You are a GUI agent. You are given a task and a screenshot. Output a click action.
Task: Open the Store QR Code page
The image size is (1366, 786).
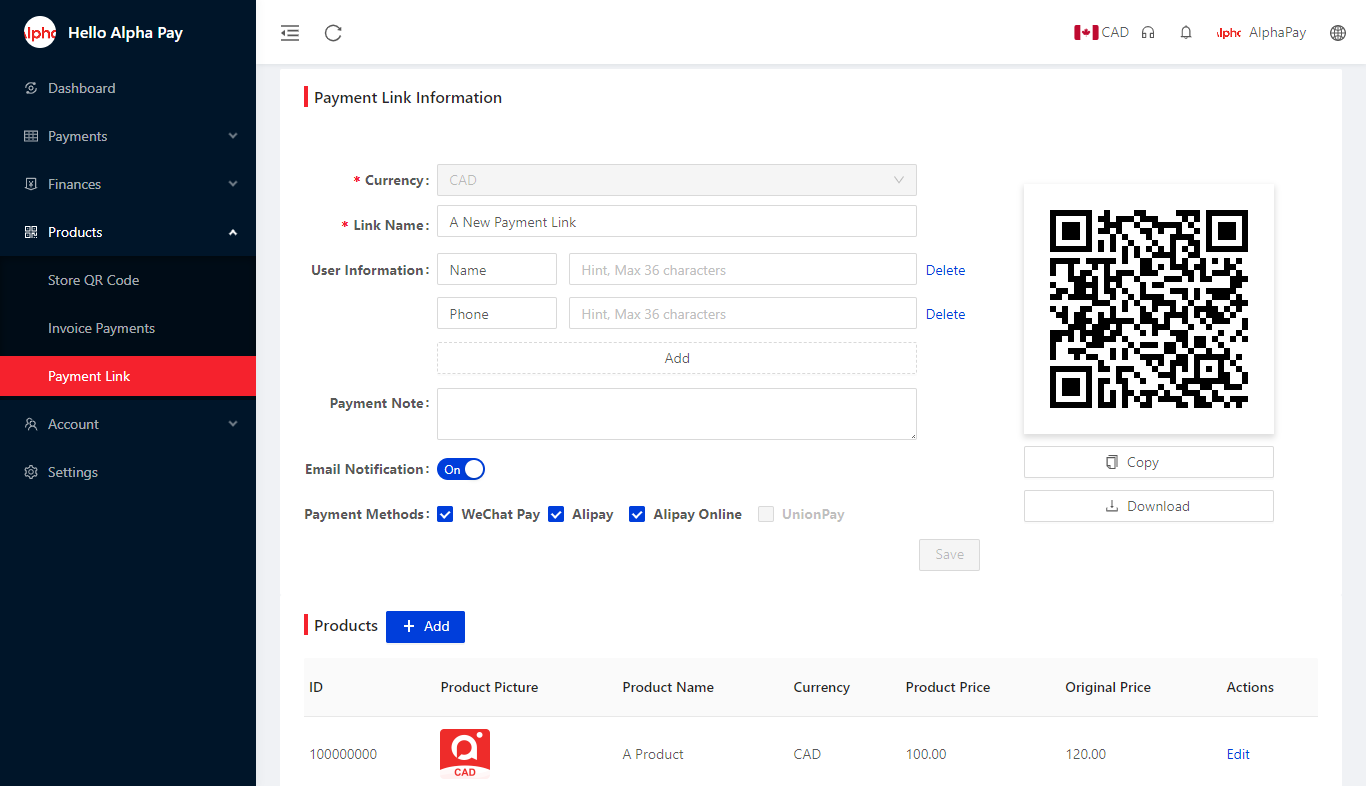[x=128, y=280]
